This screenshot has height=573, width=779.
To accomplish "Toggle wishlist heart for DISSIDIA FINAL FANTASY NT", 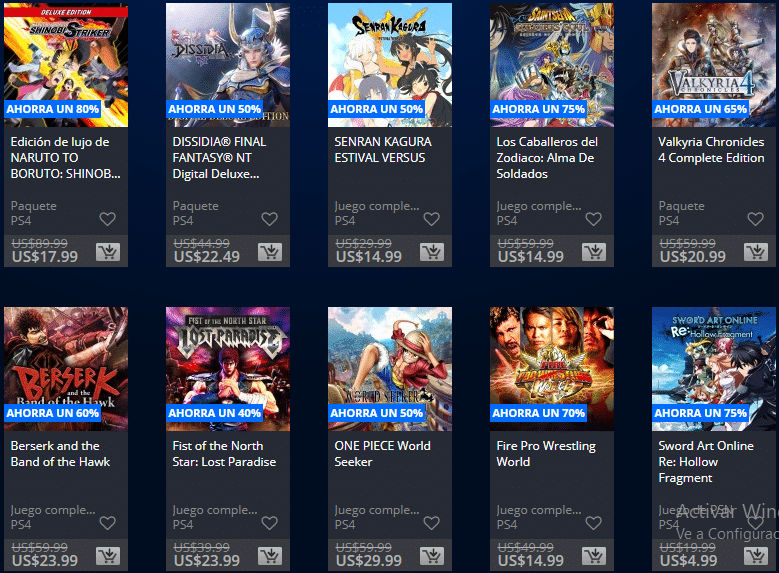I will 269,219.
